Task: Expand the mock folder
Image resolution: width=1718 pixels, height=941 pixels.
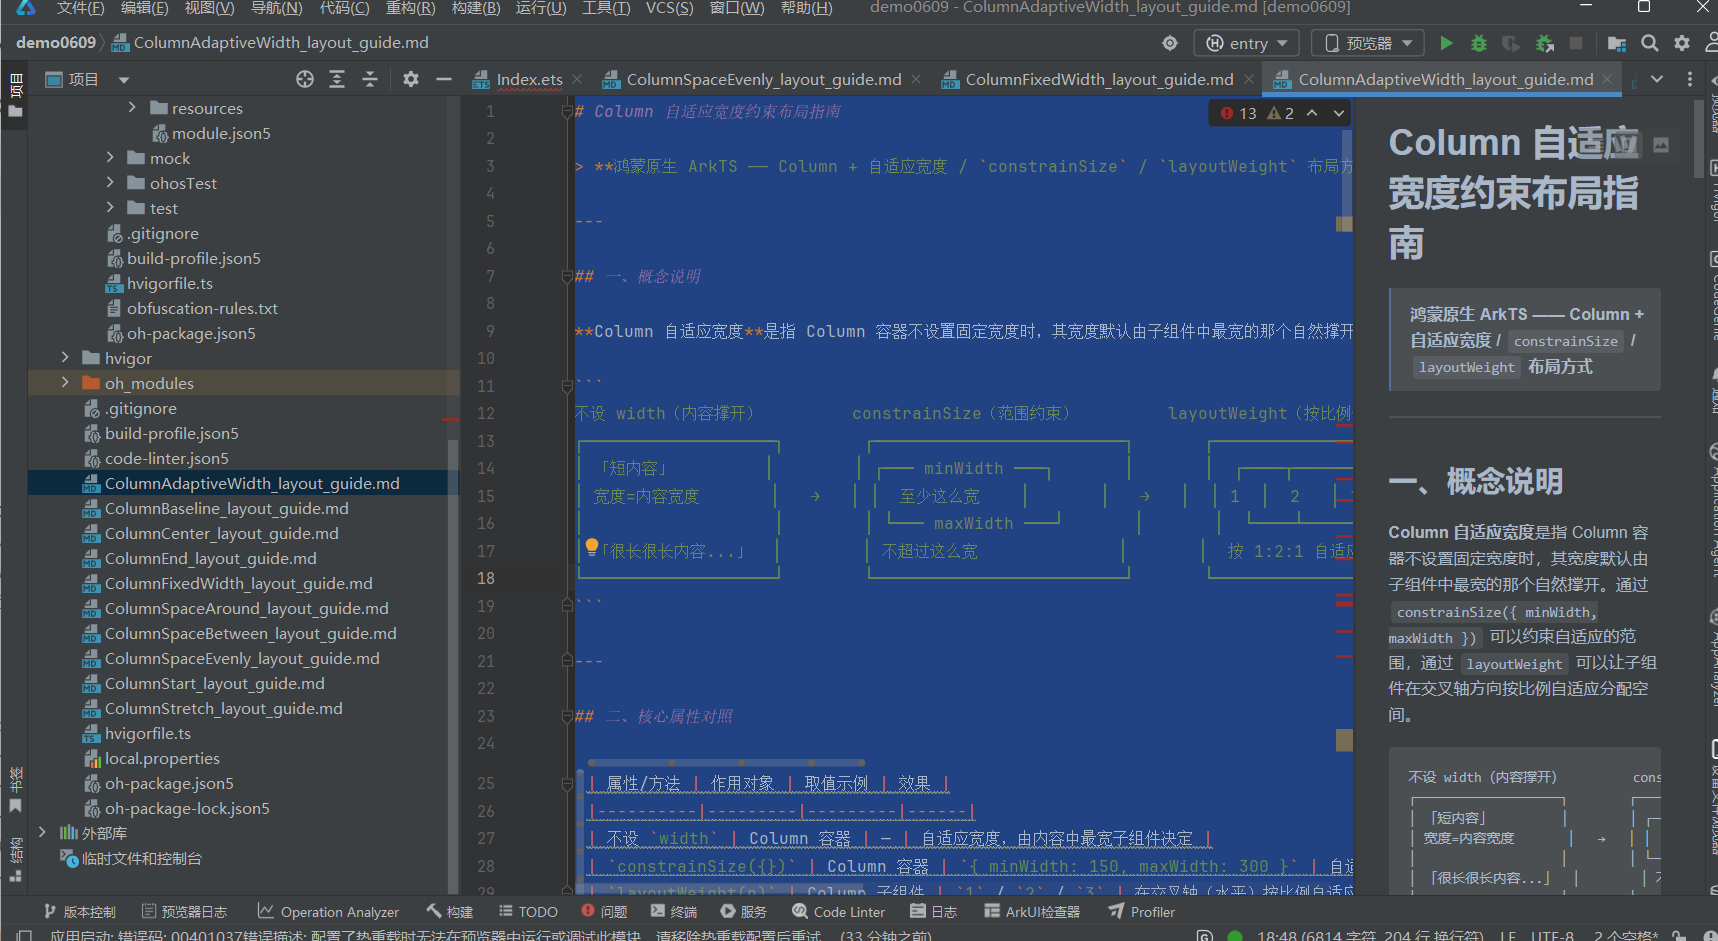Action: (110, 157)
